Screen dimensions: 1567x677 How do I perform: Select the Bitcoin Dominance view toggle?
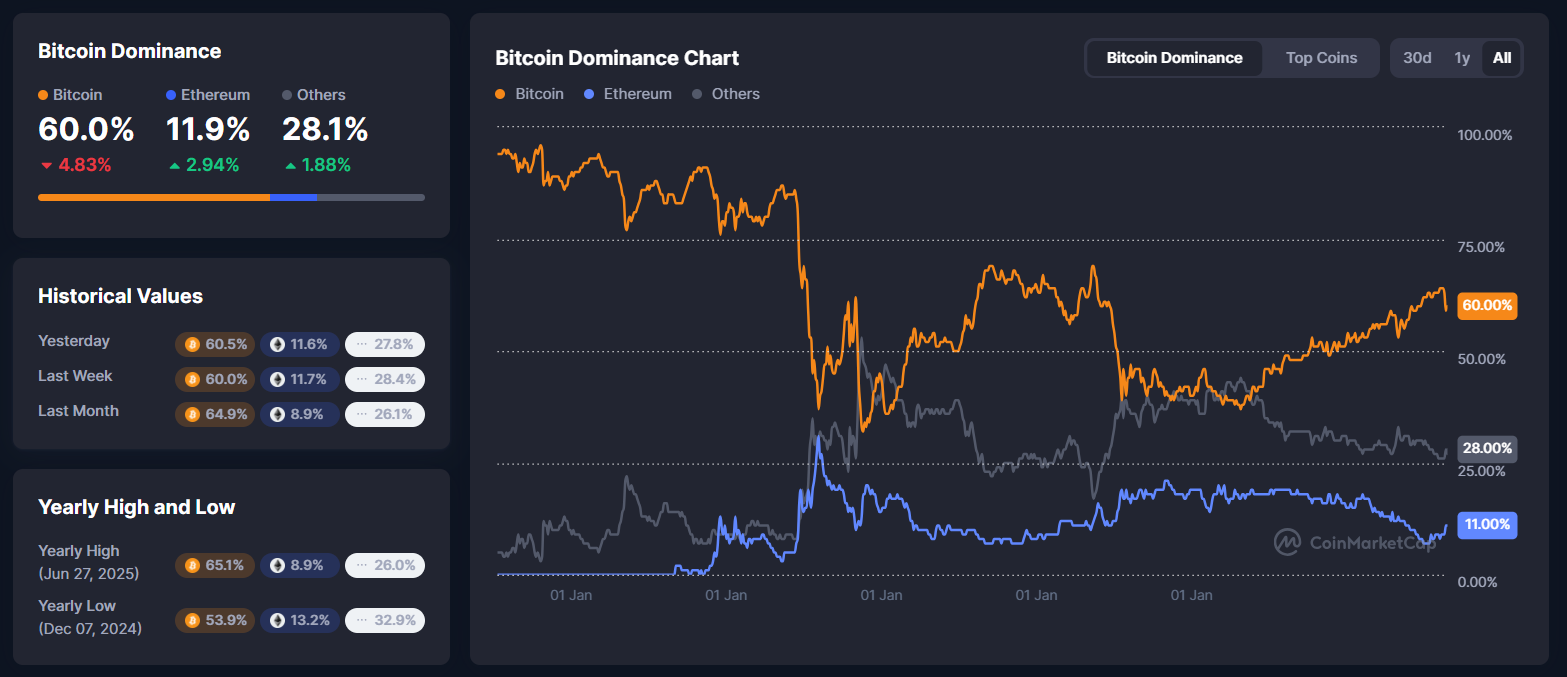1174,58
